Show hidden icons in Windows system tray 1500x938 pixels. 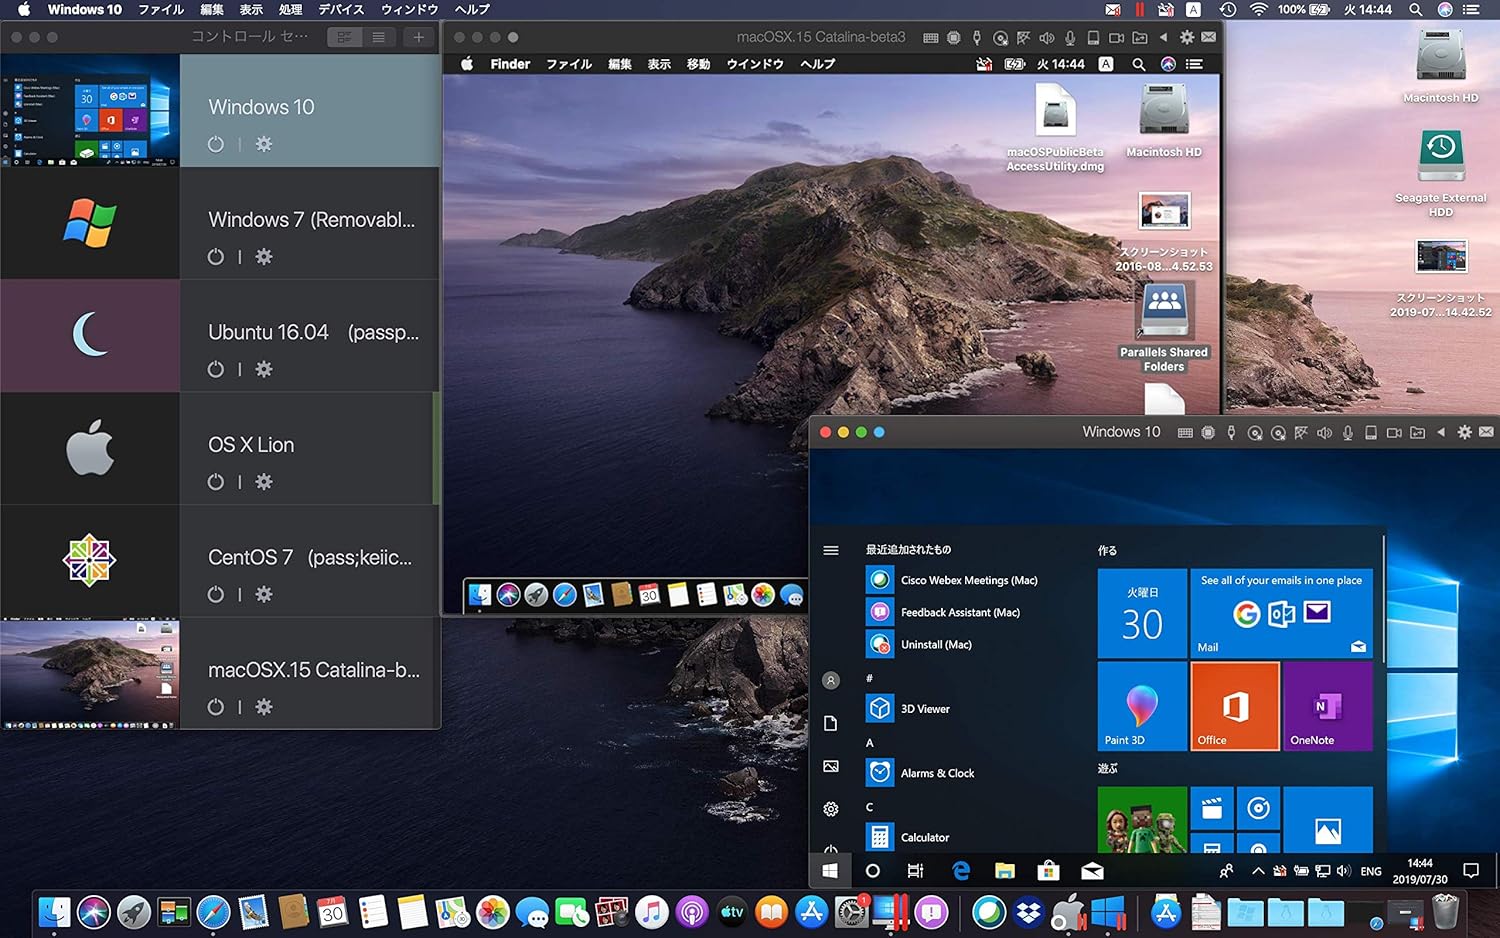point(1257,871)
